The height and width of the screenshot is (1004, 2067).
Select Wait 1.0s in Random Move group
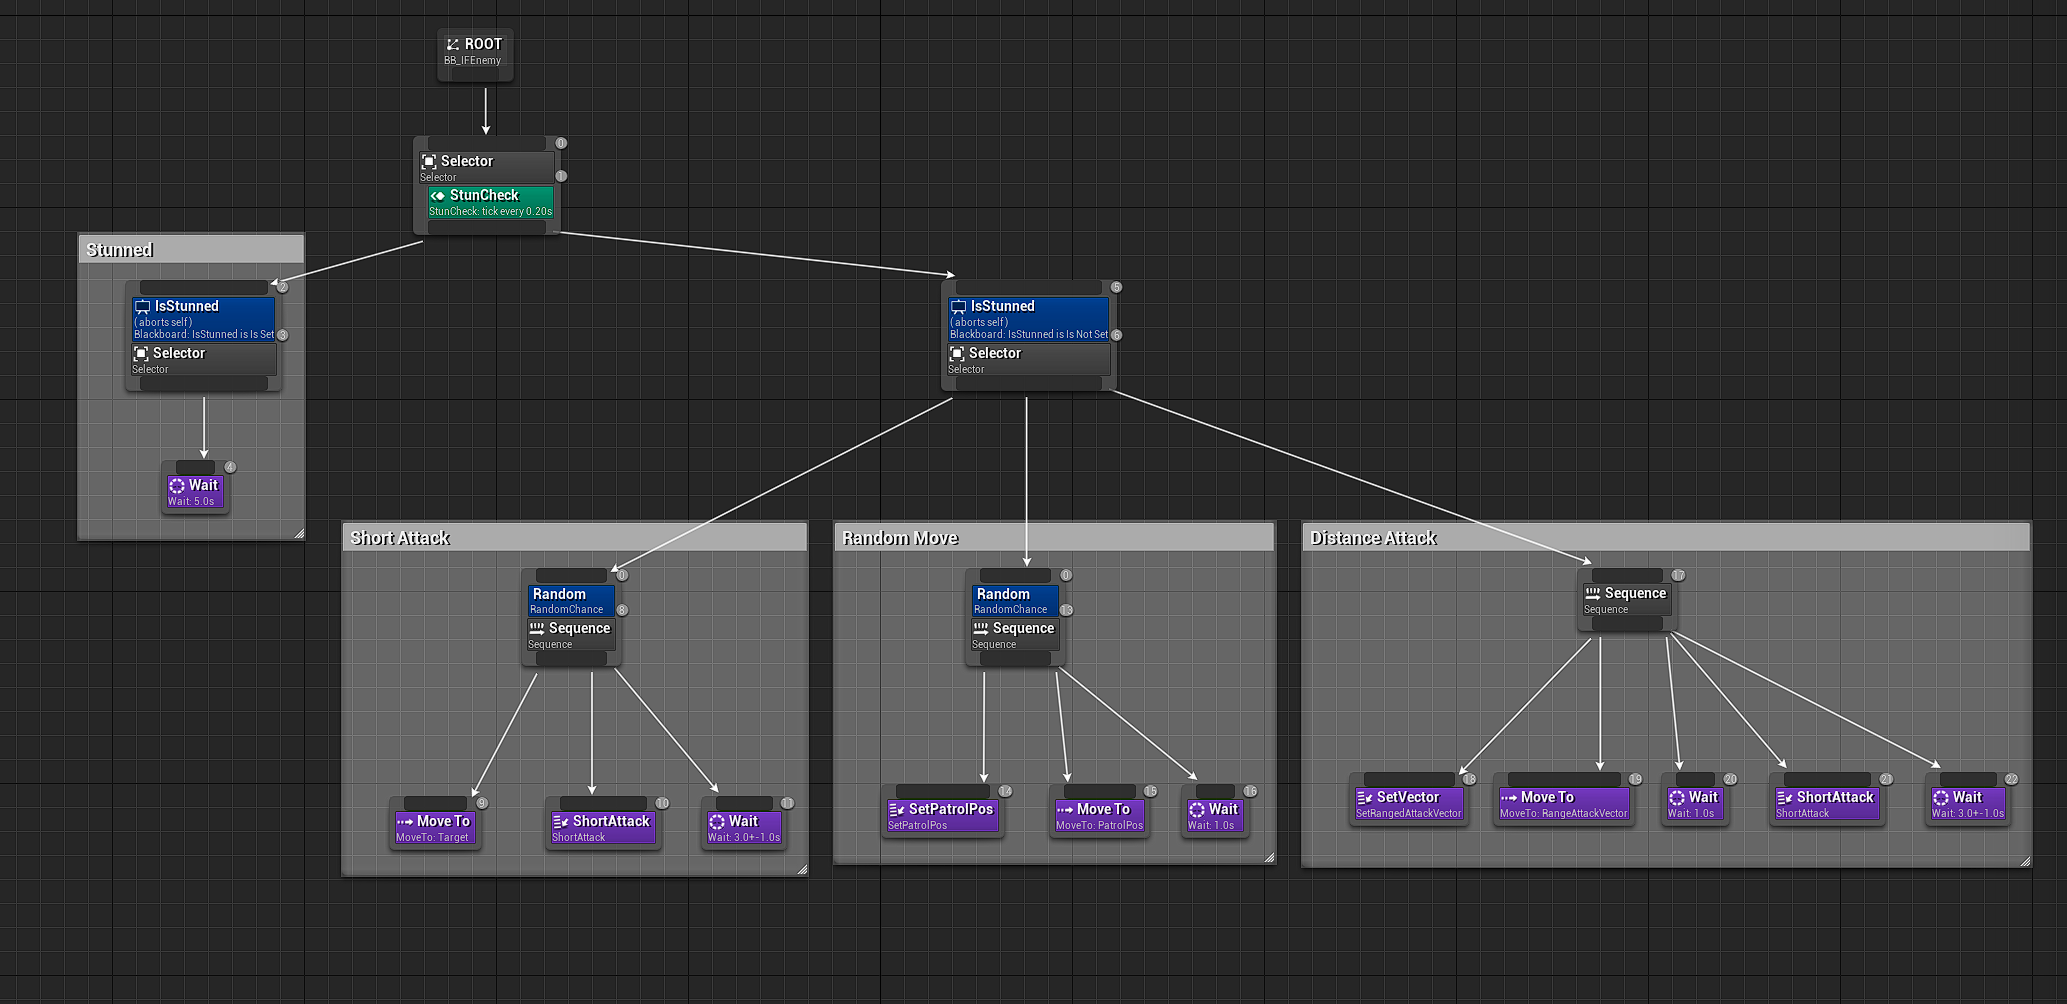(x=1215, y=815)
